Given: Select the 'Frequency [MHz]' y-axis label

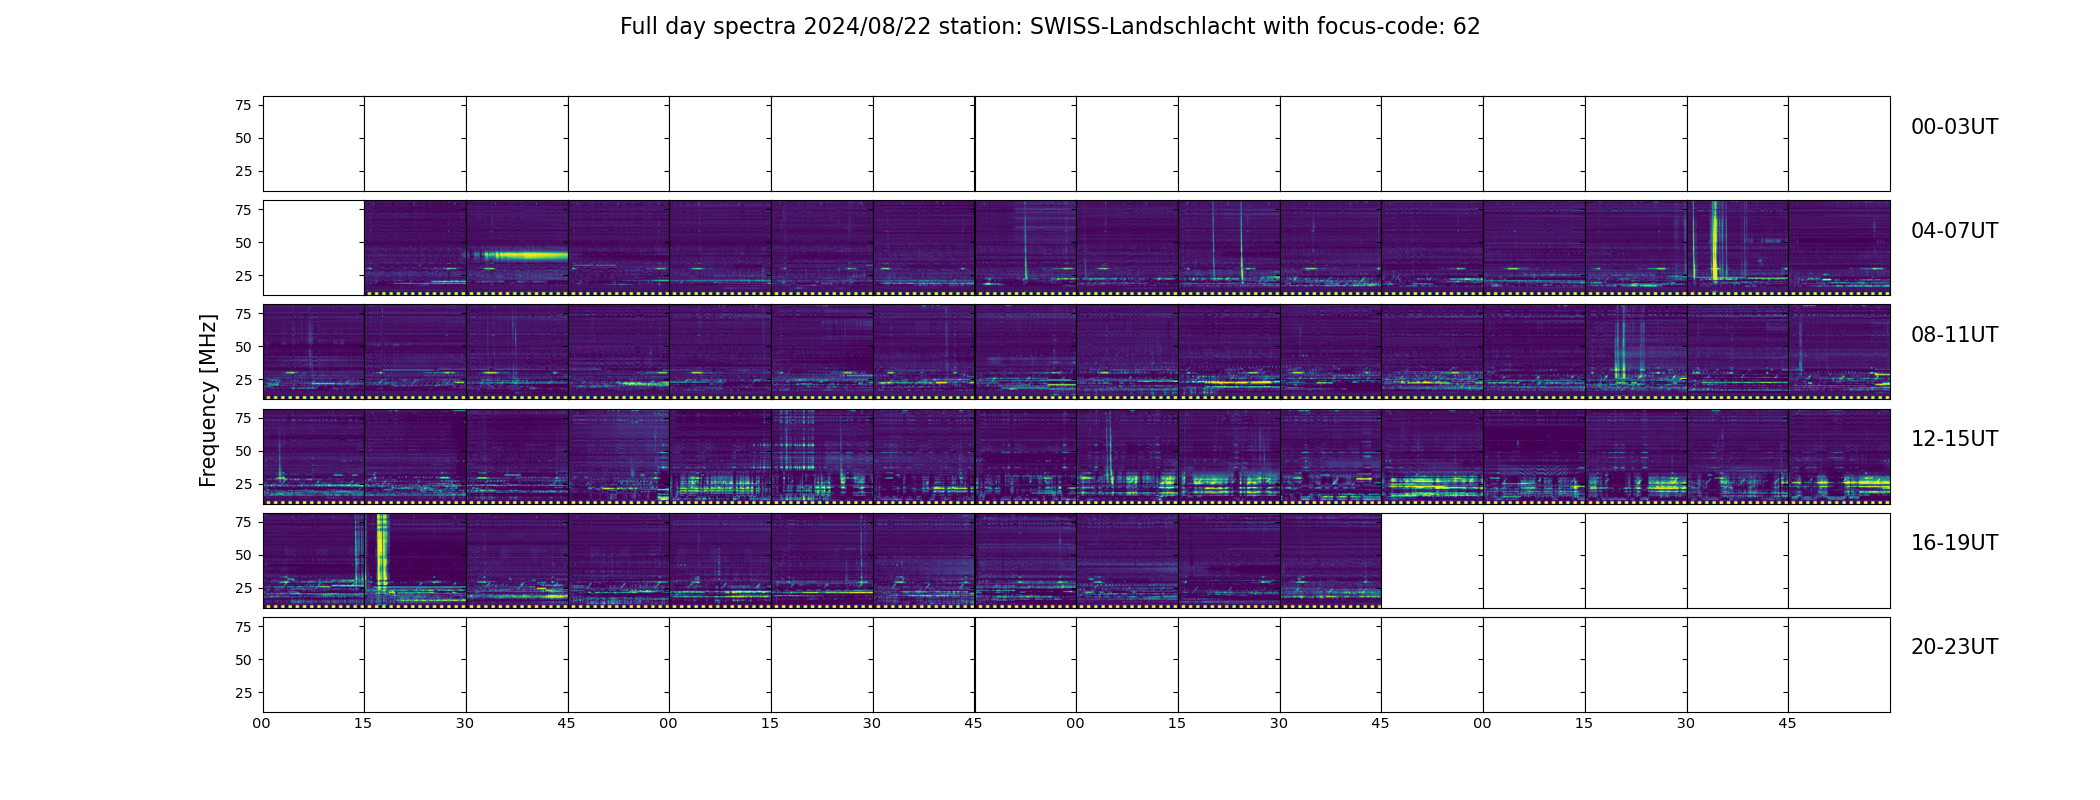Looking at the screenshot, I should pyautogui.click(x=208, y=400).
